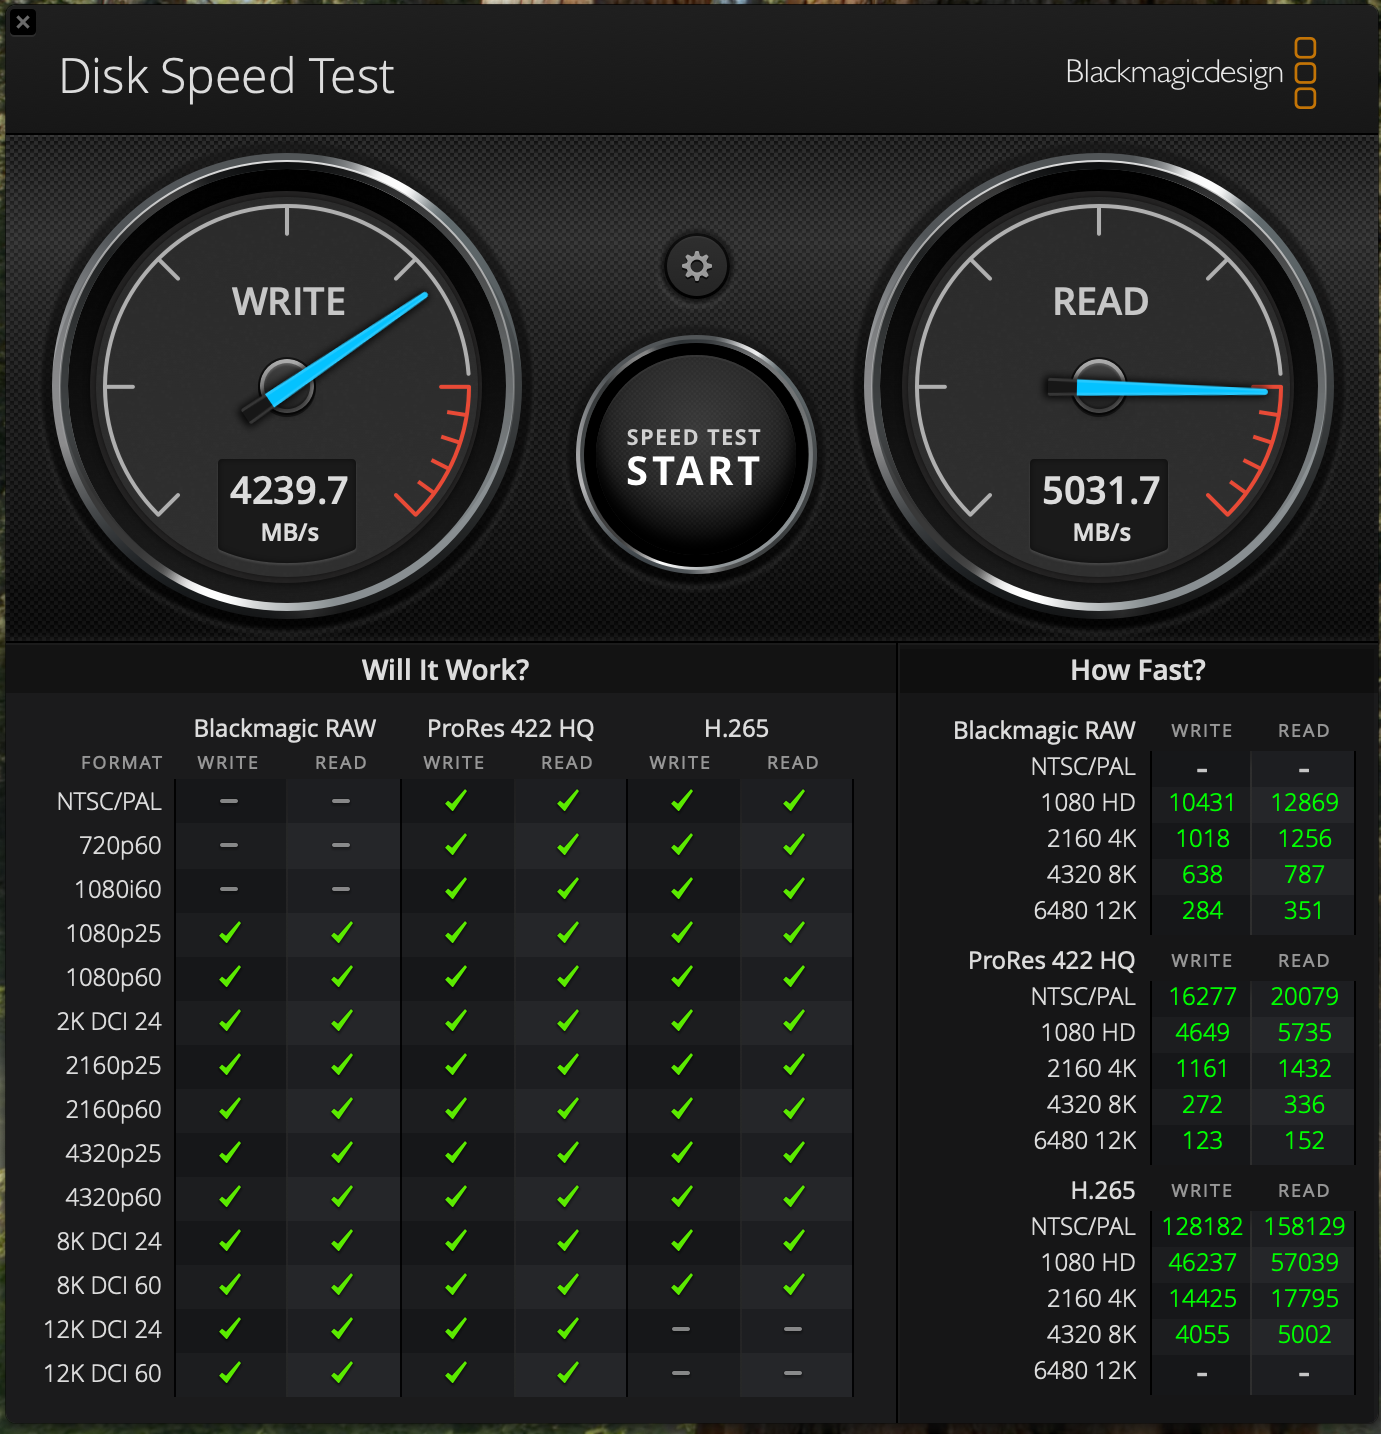Click the Disk Speed Test title
The height and width of the screenshot is (1434, 1381).
click(227, 76)
